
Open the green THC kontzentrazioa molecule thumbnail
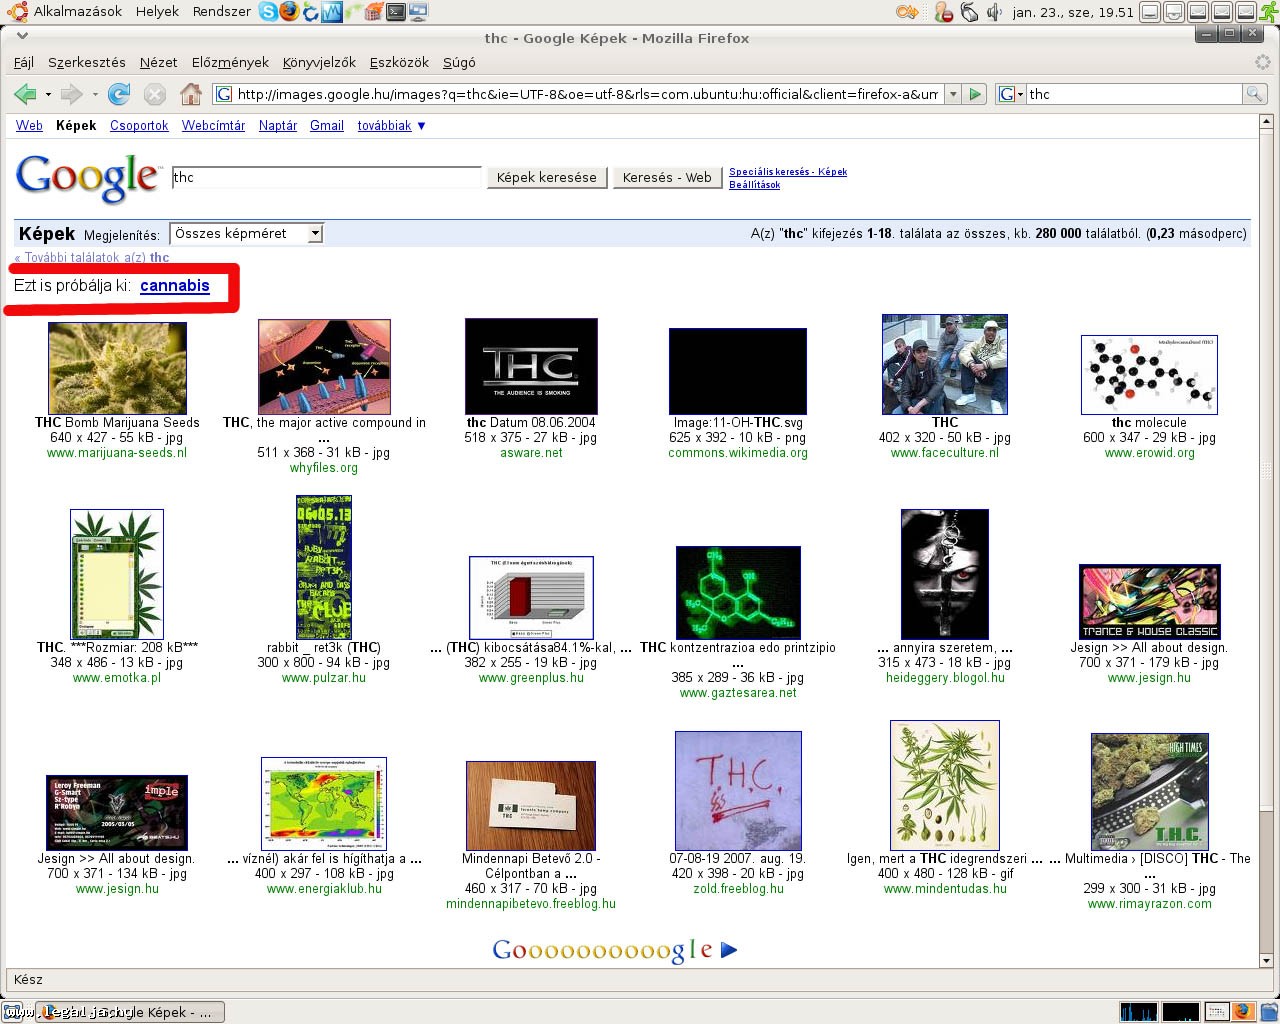(x=738, y=593)
